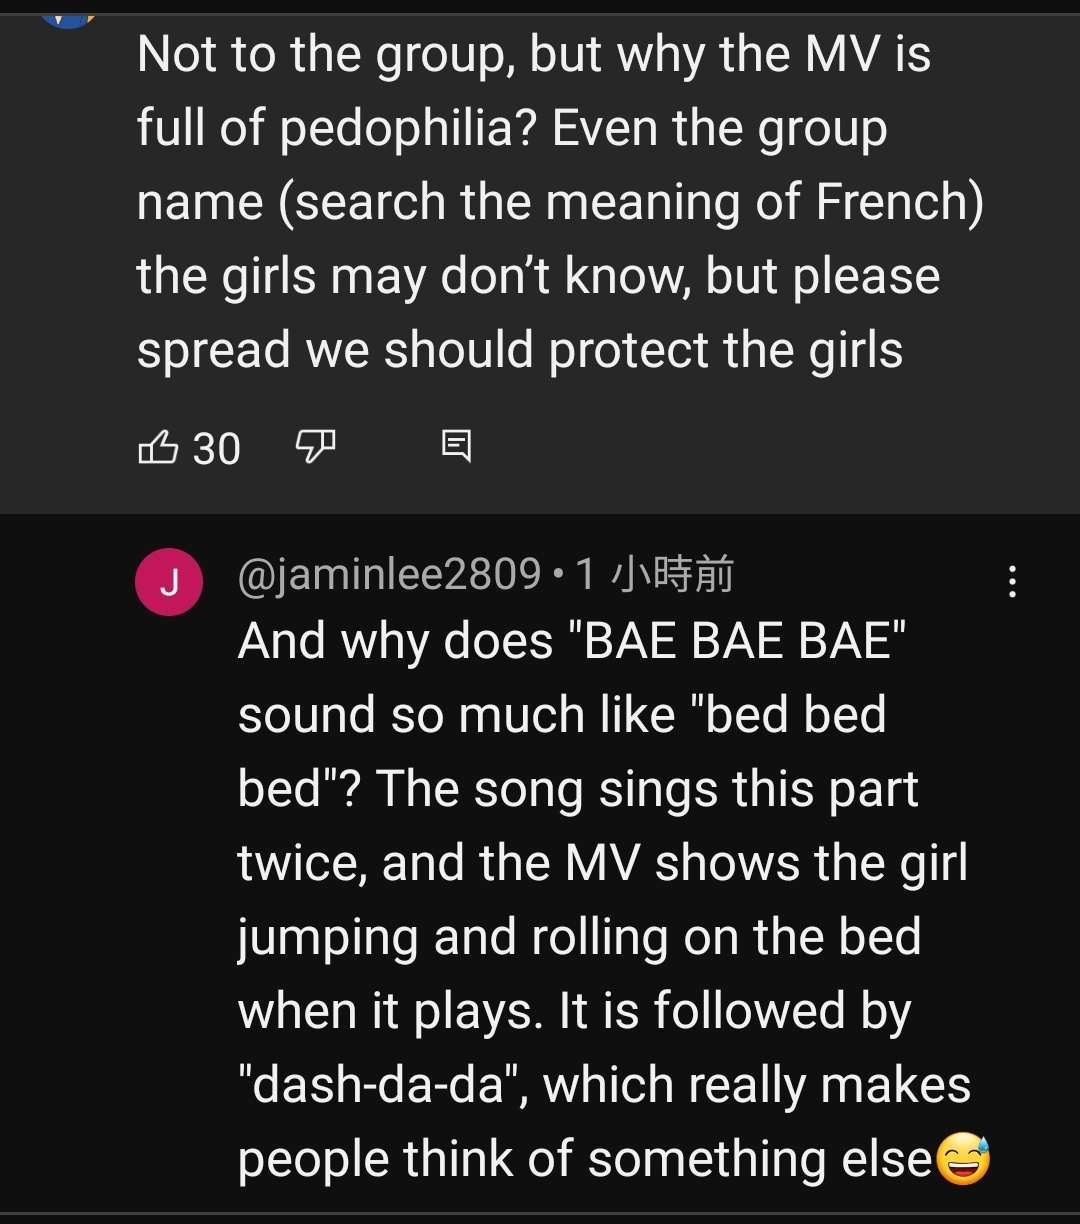
Task: Dislike the top comment with thumbs-down icon
Action: tap(315, 447)
